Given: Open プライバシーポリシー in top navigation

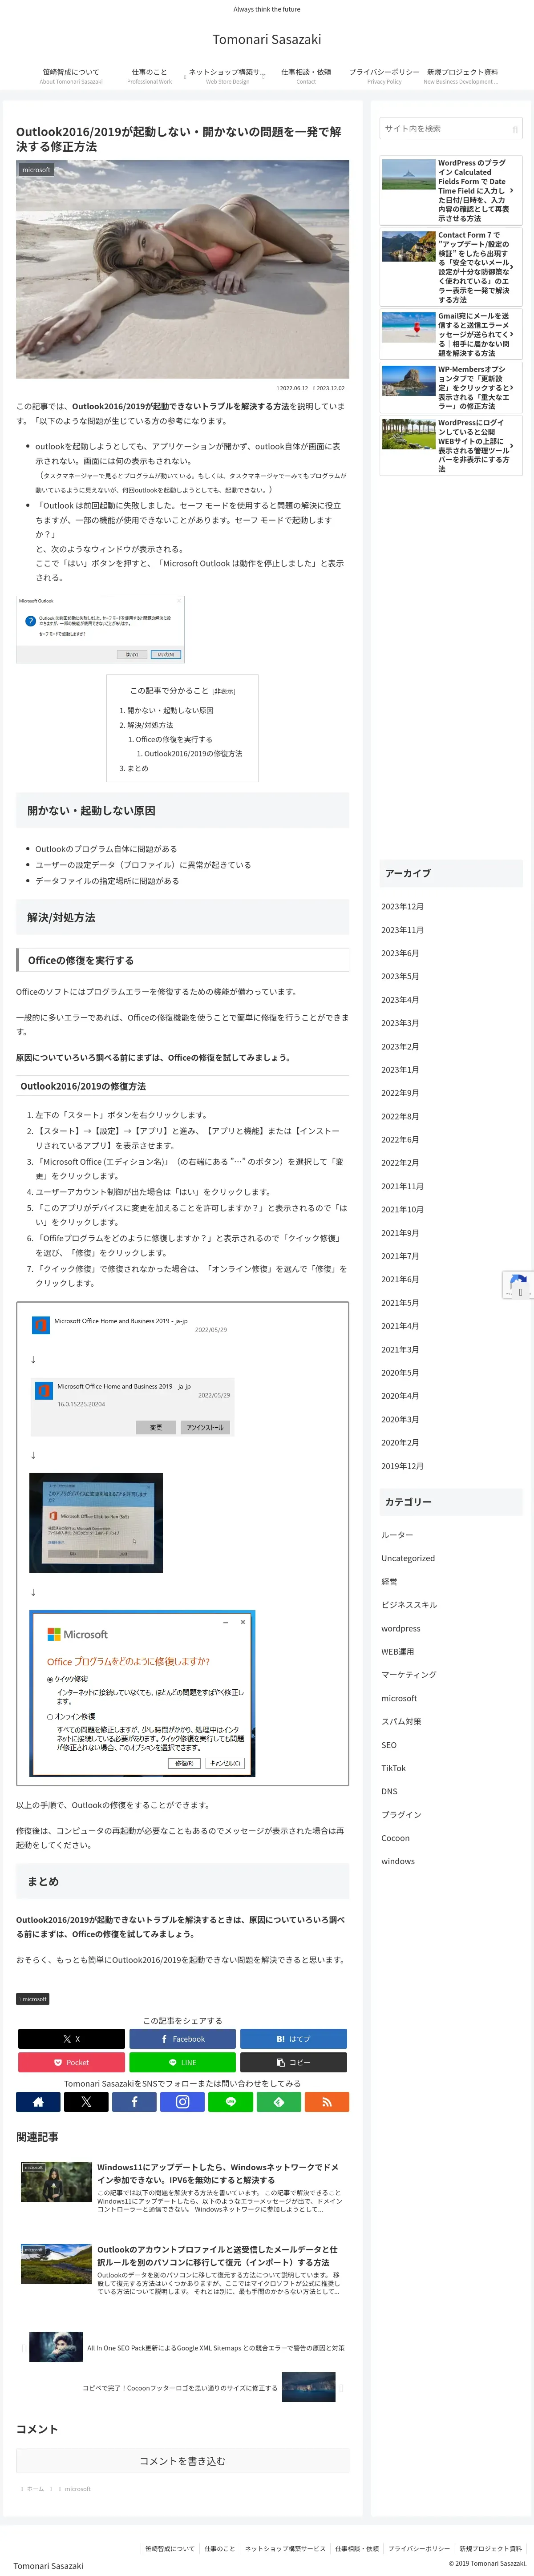Looking at the screenshot, I should [x=384, y=76].
